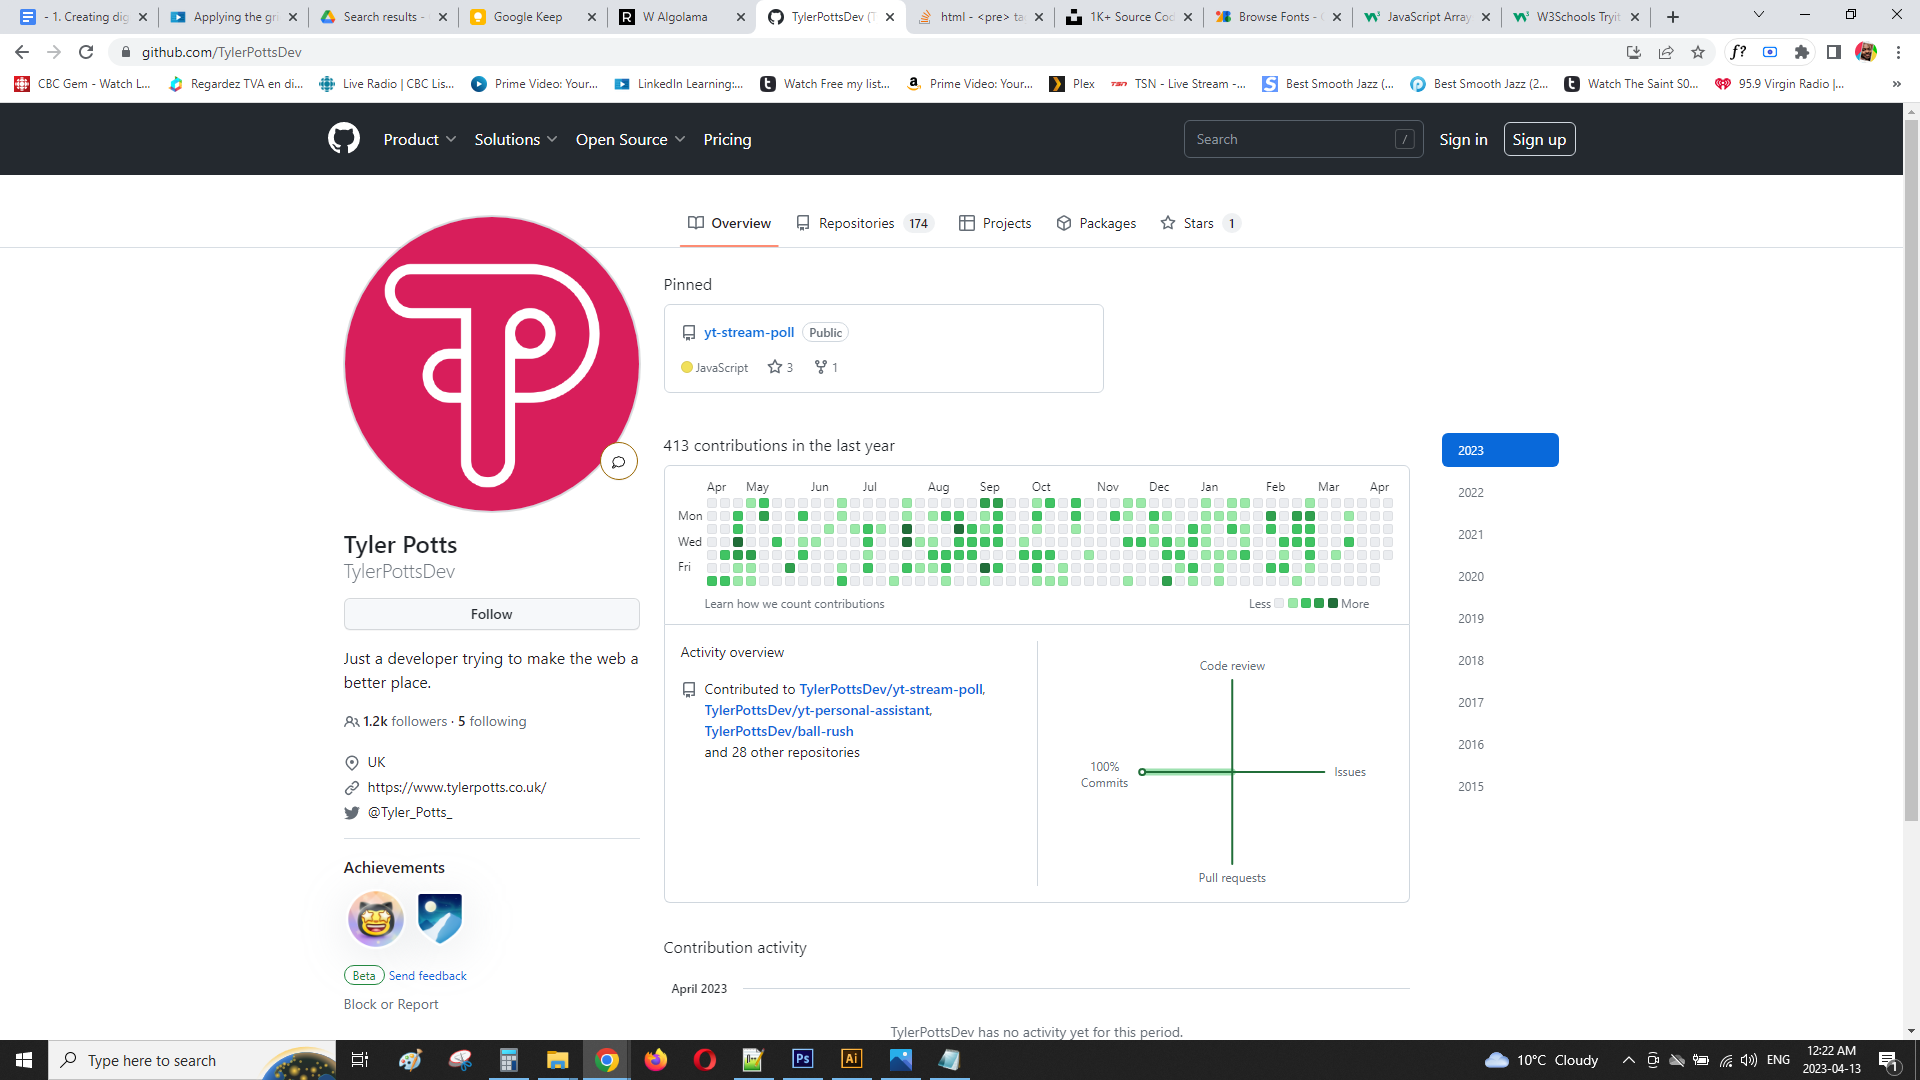1920x1080 pixels.
Task: Click the darkest green legend square
Action: coord(1332,603)
